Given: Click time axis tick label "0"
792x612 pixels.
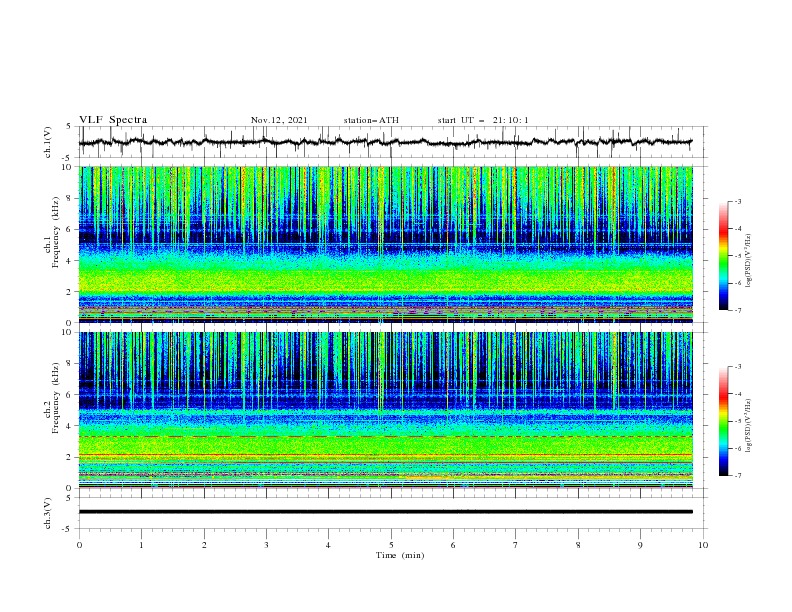Looking at the screenshot, I should (x=79, y=545).
